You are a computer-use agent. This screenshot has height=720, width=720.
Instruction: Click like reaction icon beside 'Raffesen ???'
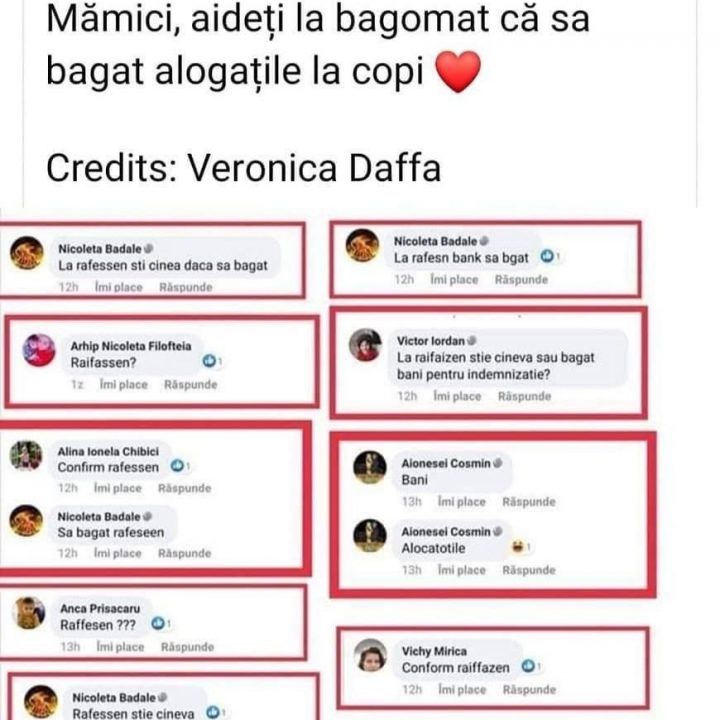[157, 625]
